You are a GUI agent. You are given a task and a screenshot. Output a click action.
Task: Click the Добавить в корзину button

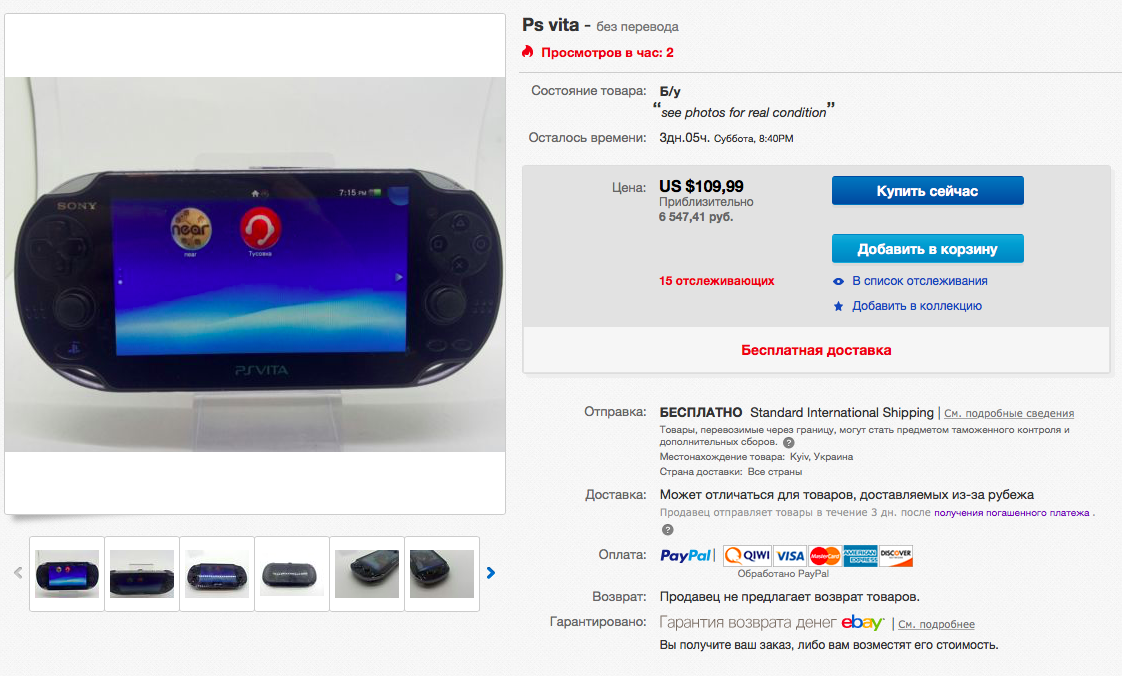tap(927, 249)
